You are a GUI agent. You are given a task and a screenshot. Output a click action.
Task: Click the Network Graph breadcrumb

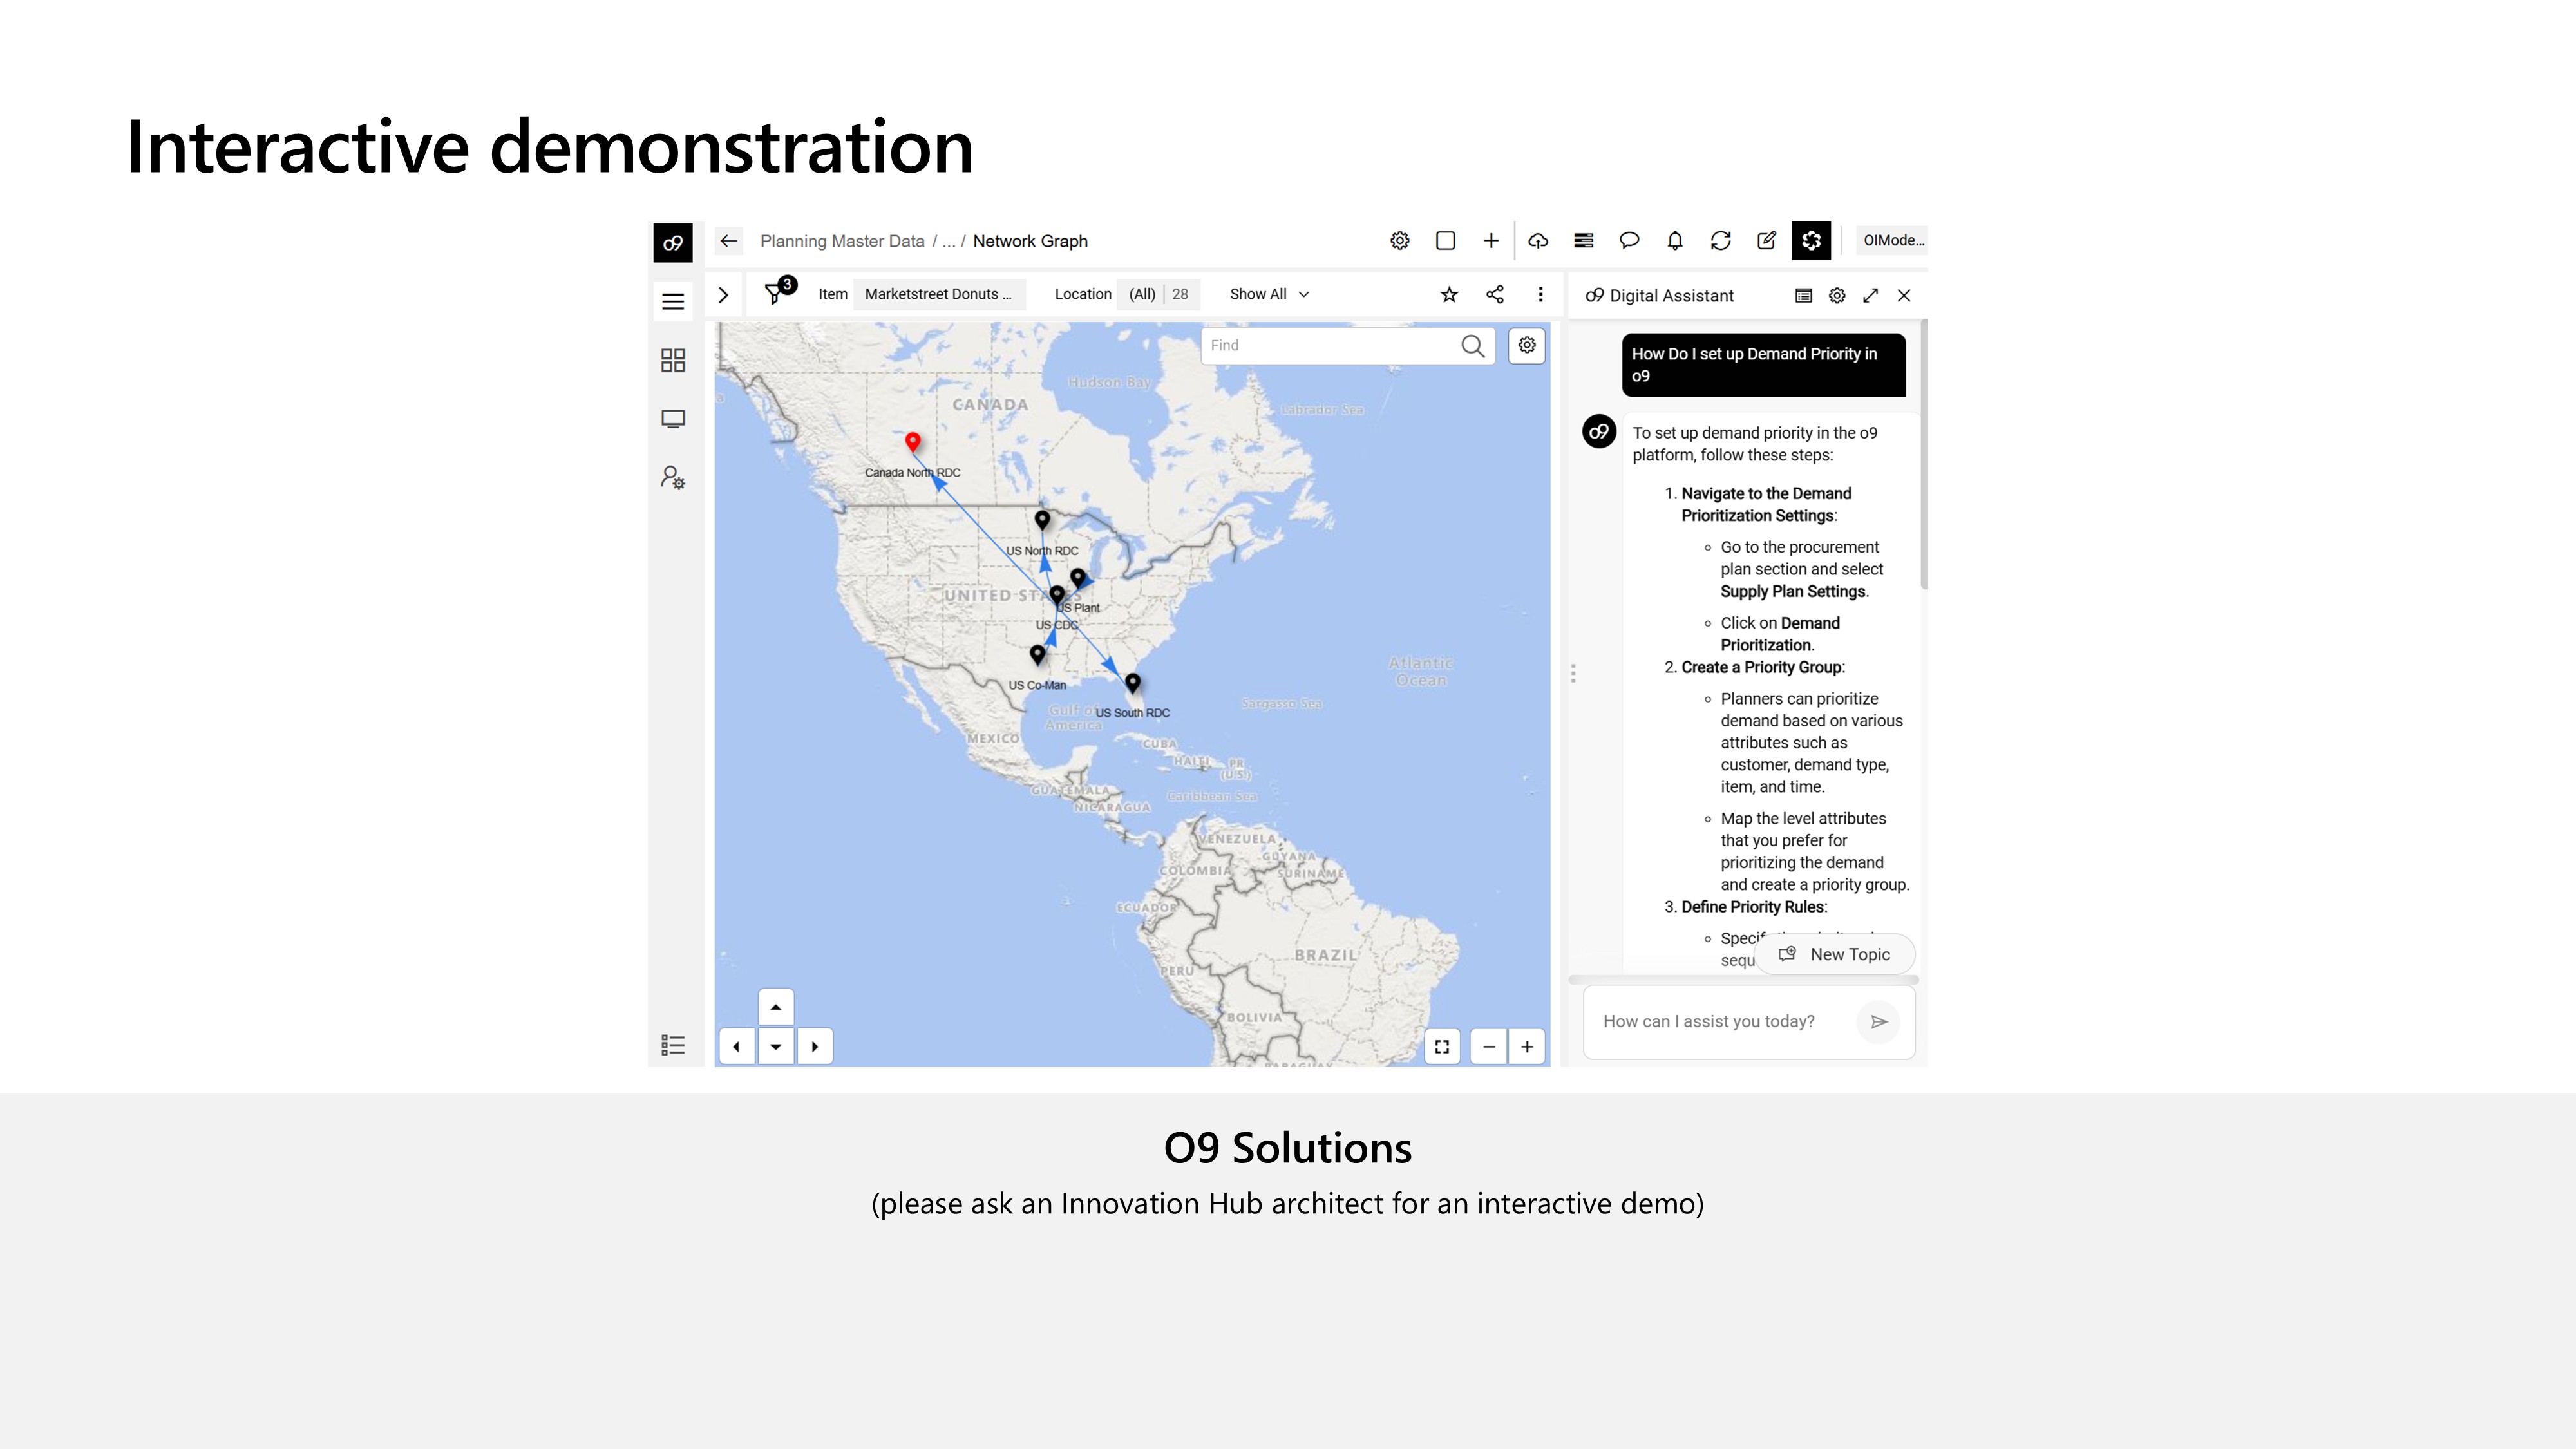[1030, 241]
